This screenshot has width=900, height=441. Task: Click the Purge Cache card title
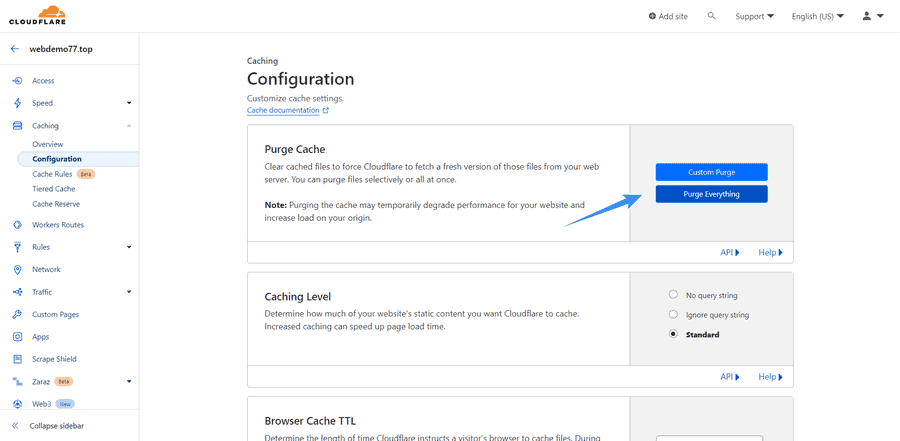click(294, 149)
